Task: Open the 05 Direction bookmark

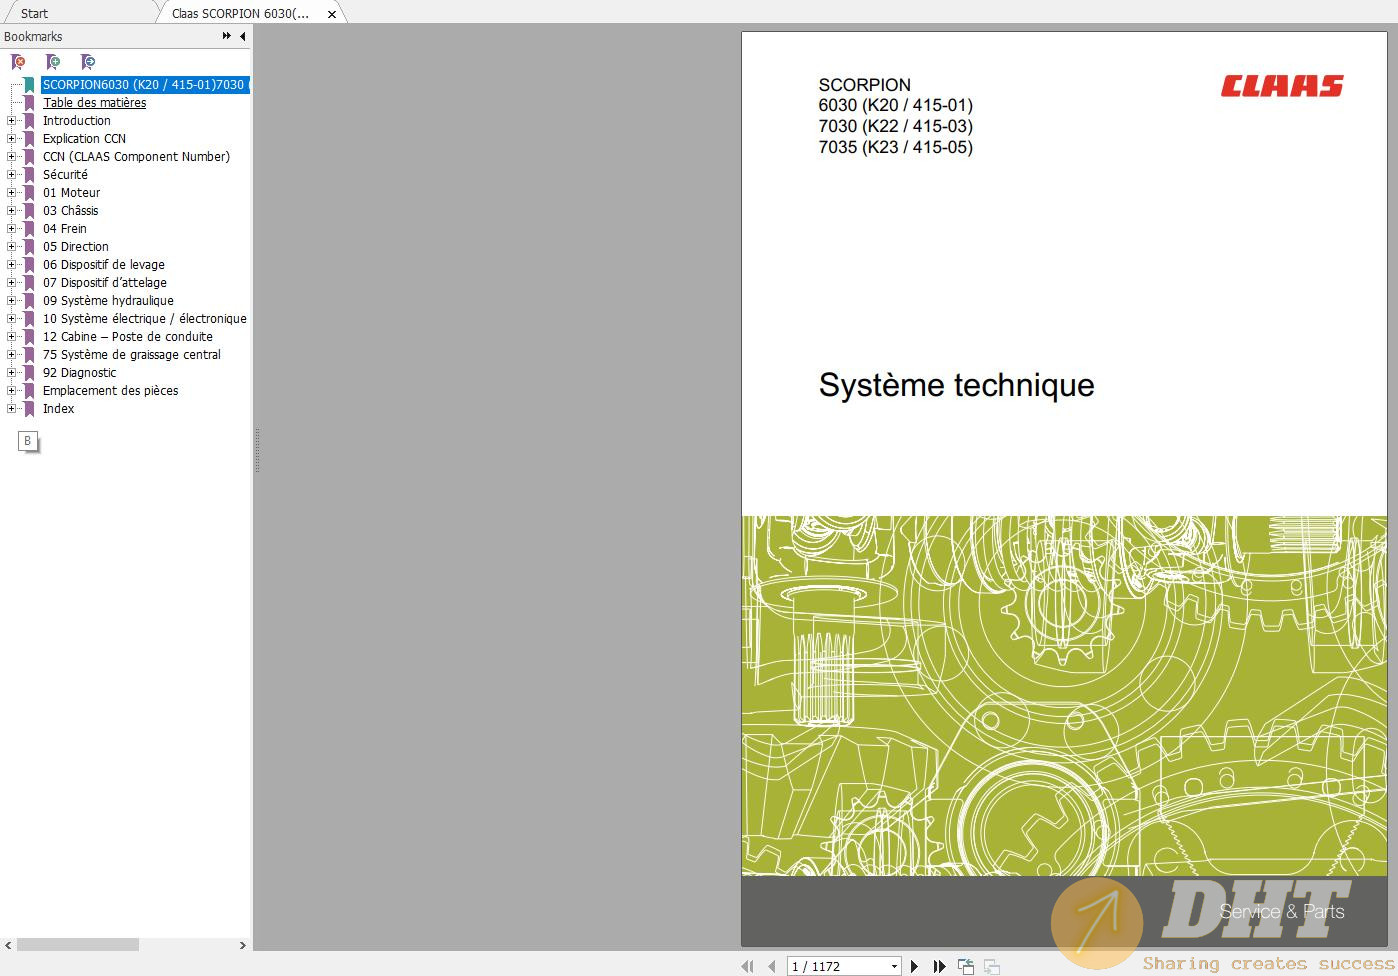Action: click(75, 247)
